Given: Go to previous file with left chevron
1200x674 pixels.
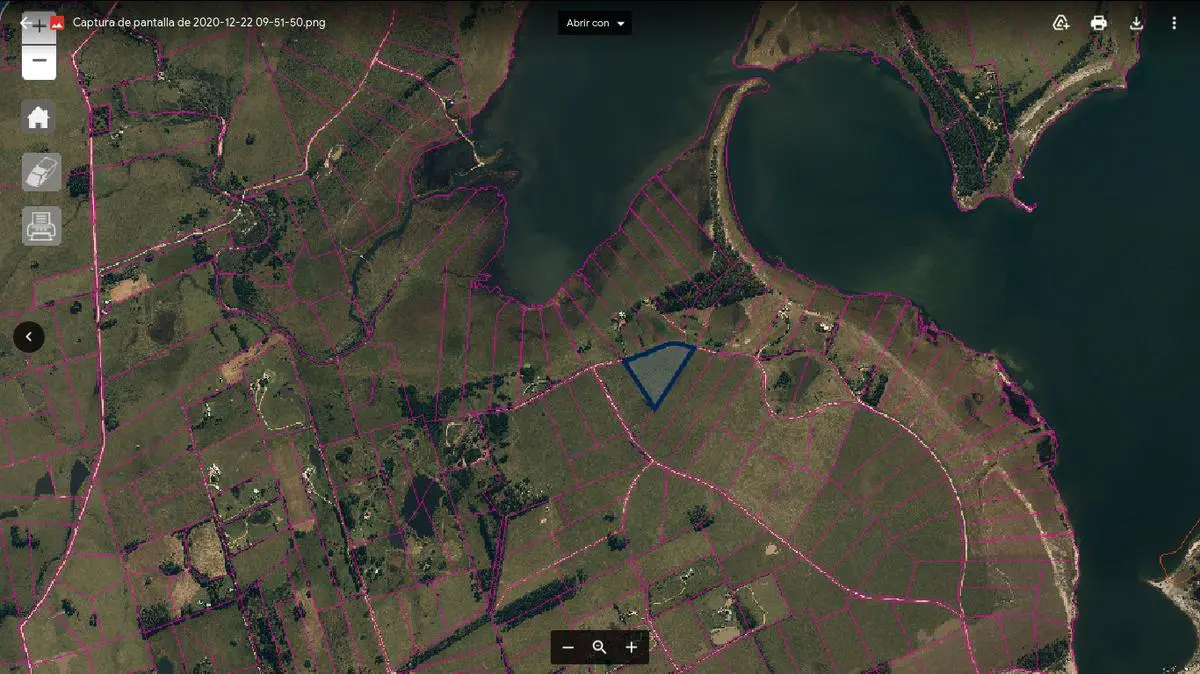Looking at the screenshot, I should [x=29, y=337].
